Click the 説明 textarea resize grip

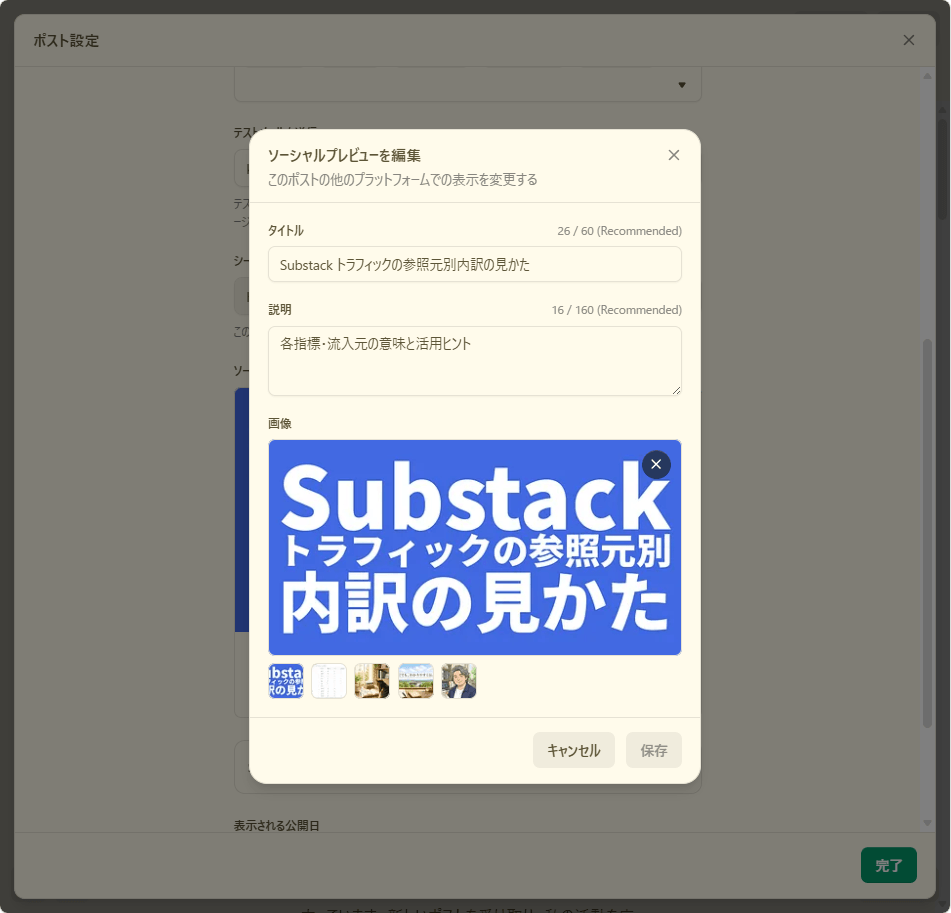[x=676, y=391]
